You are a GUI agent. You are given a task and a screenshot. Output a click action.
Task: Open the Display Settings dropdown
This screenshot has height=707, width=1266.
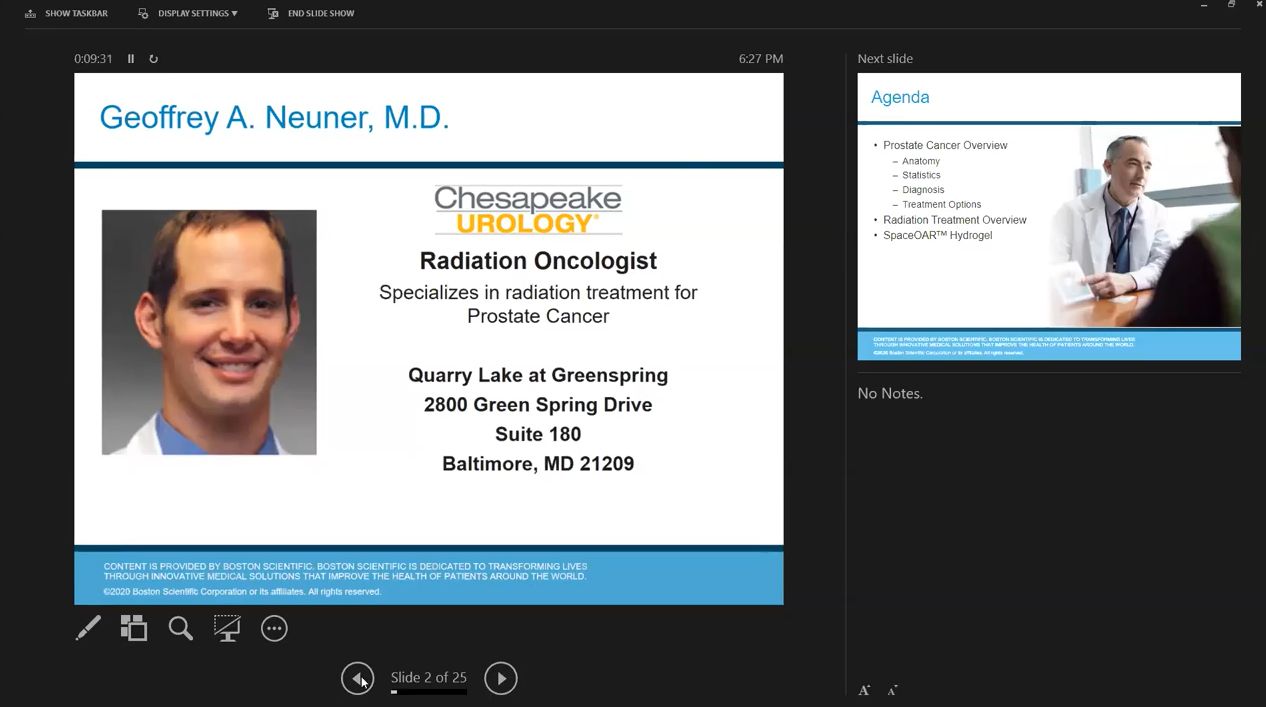tap(188, 13)
